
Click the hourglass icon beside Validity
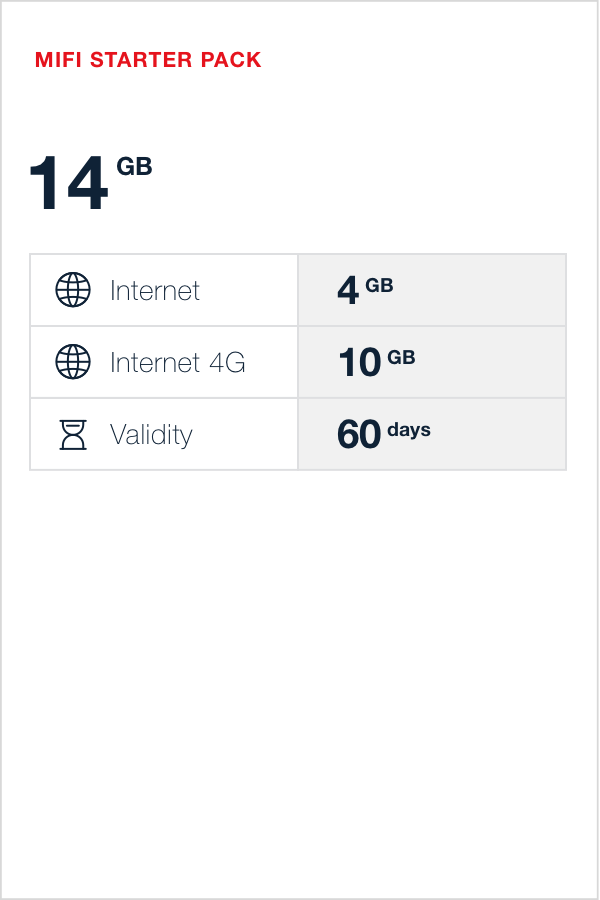pos(72,434)
